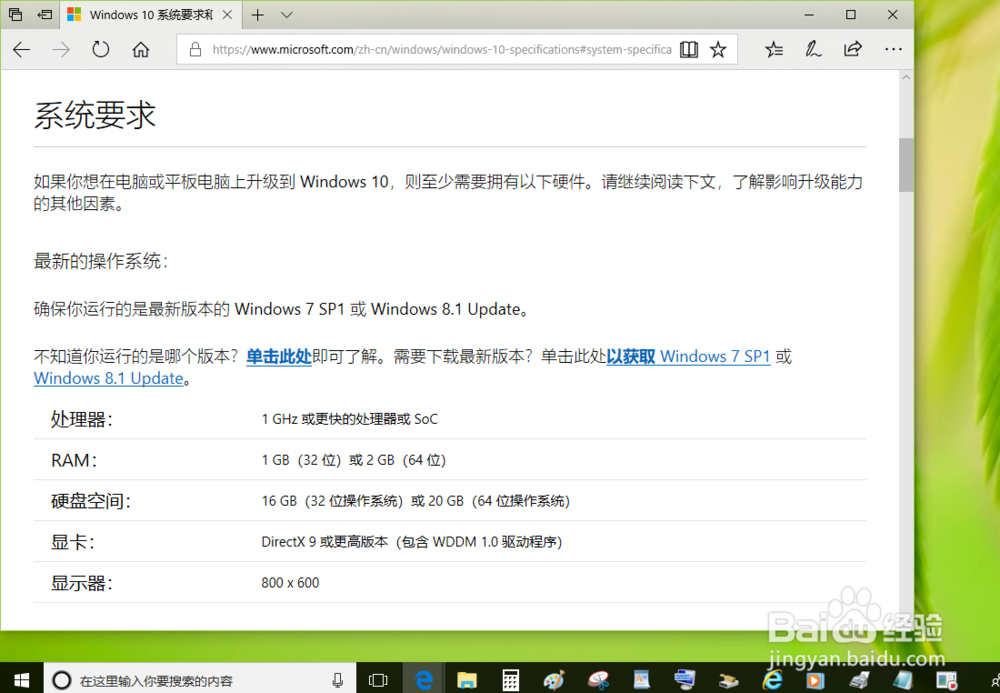
Task: Enable Reading view for this page
Action: pos(689,49)
